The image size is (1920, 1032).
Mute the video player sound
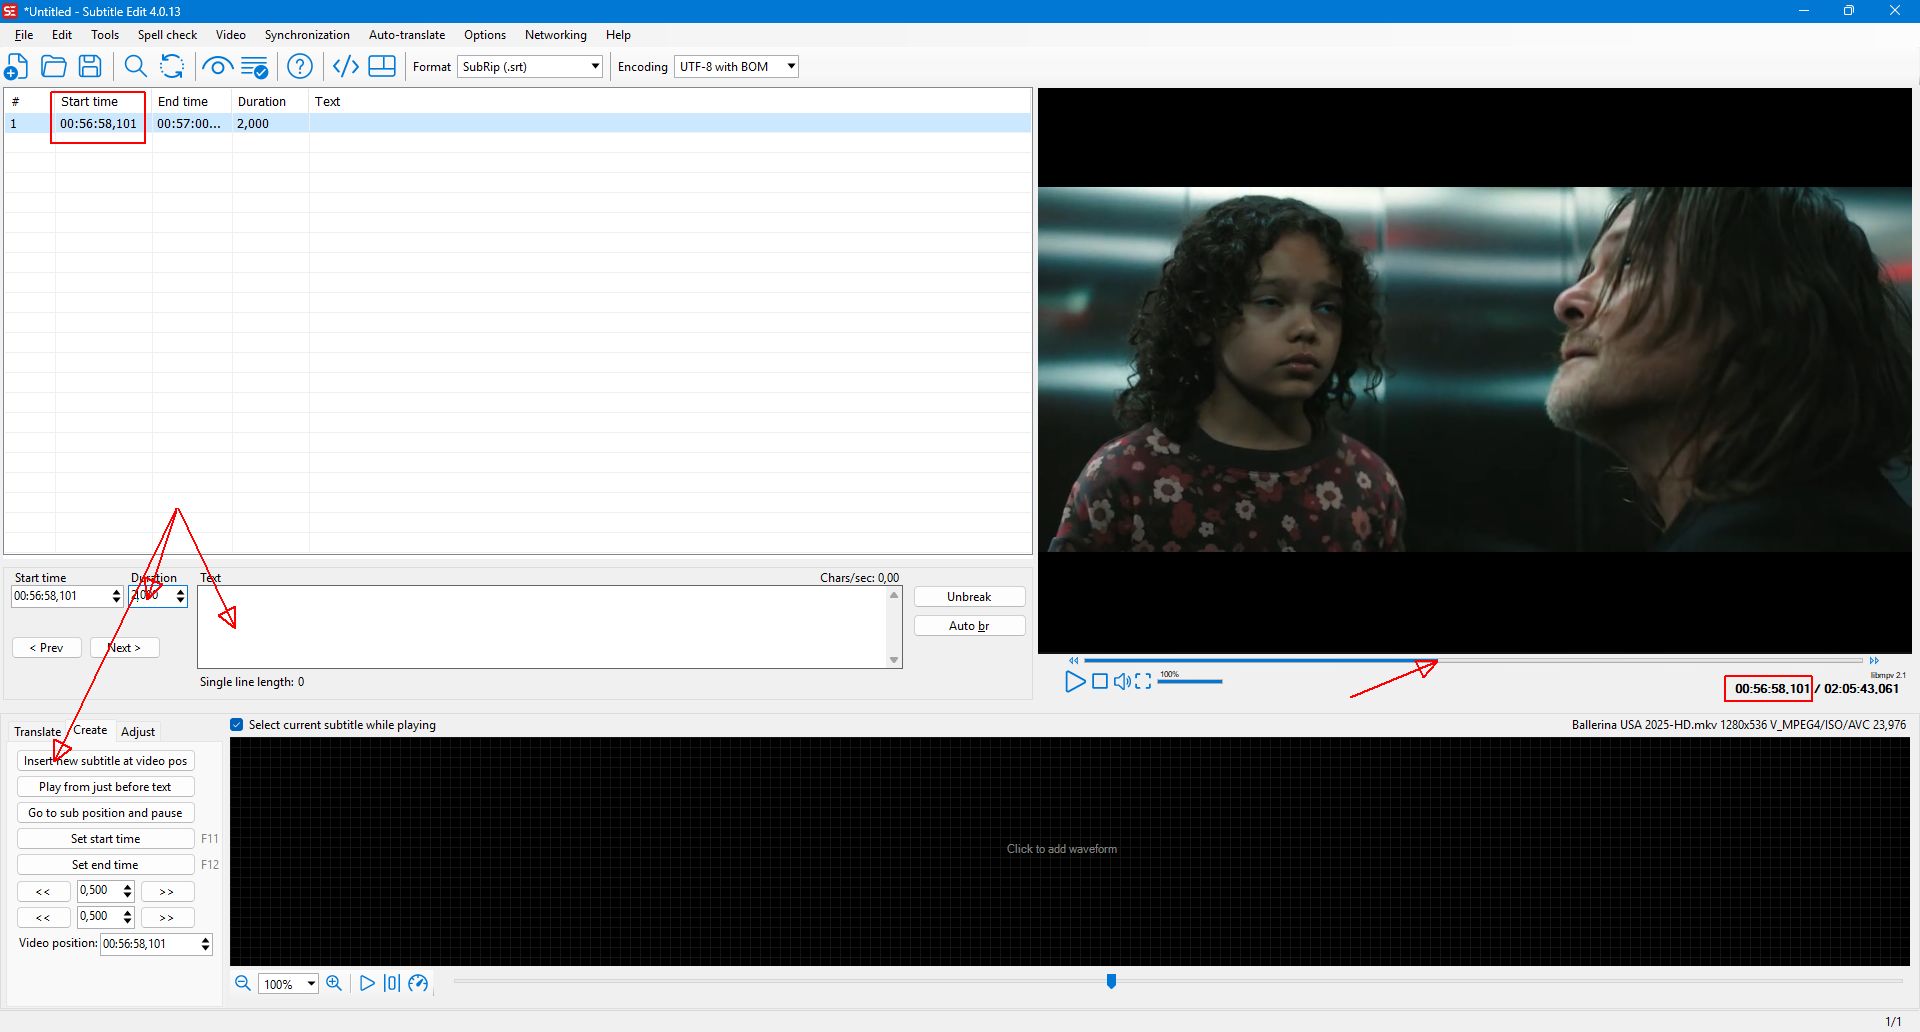(1123, 681)
